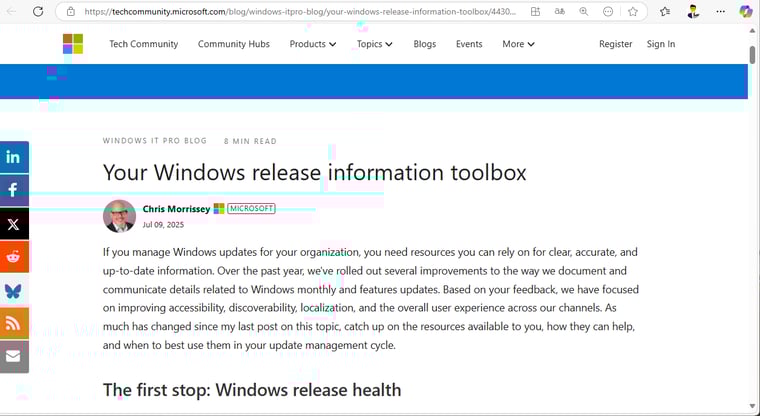
Task: Click the scrollbar up arrow
Action: point(752,31)
